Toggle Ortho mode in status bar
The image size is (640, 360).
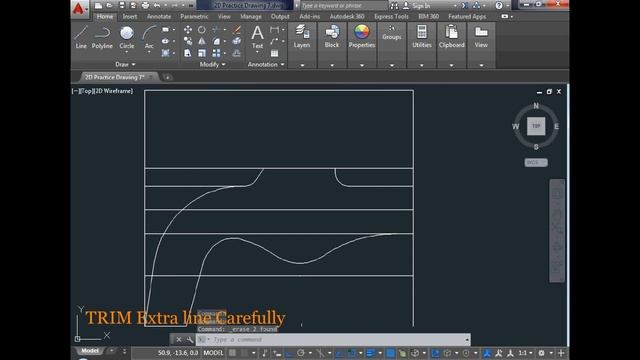(x=289, y=353)
